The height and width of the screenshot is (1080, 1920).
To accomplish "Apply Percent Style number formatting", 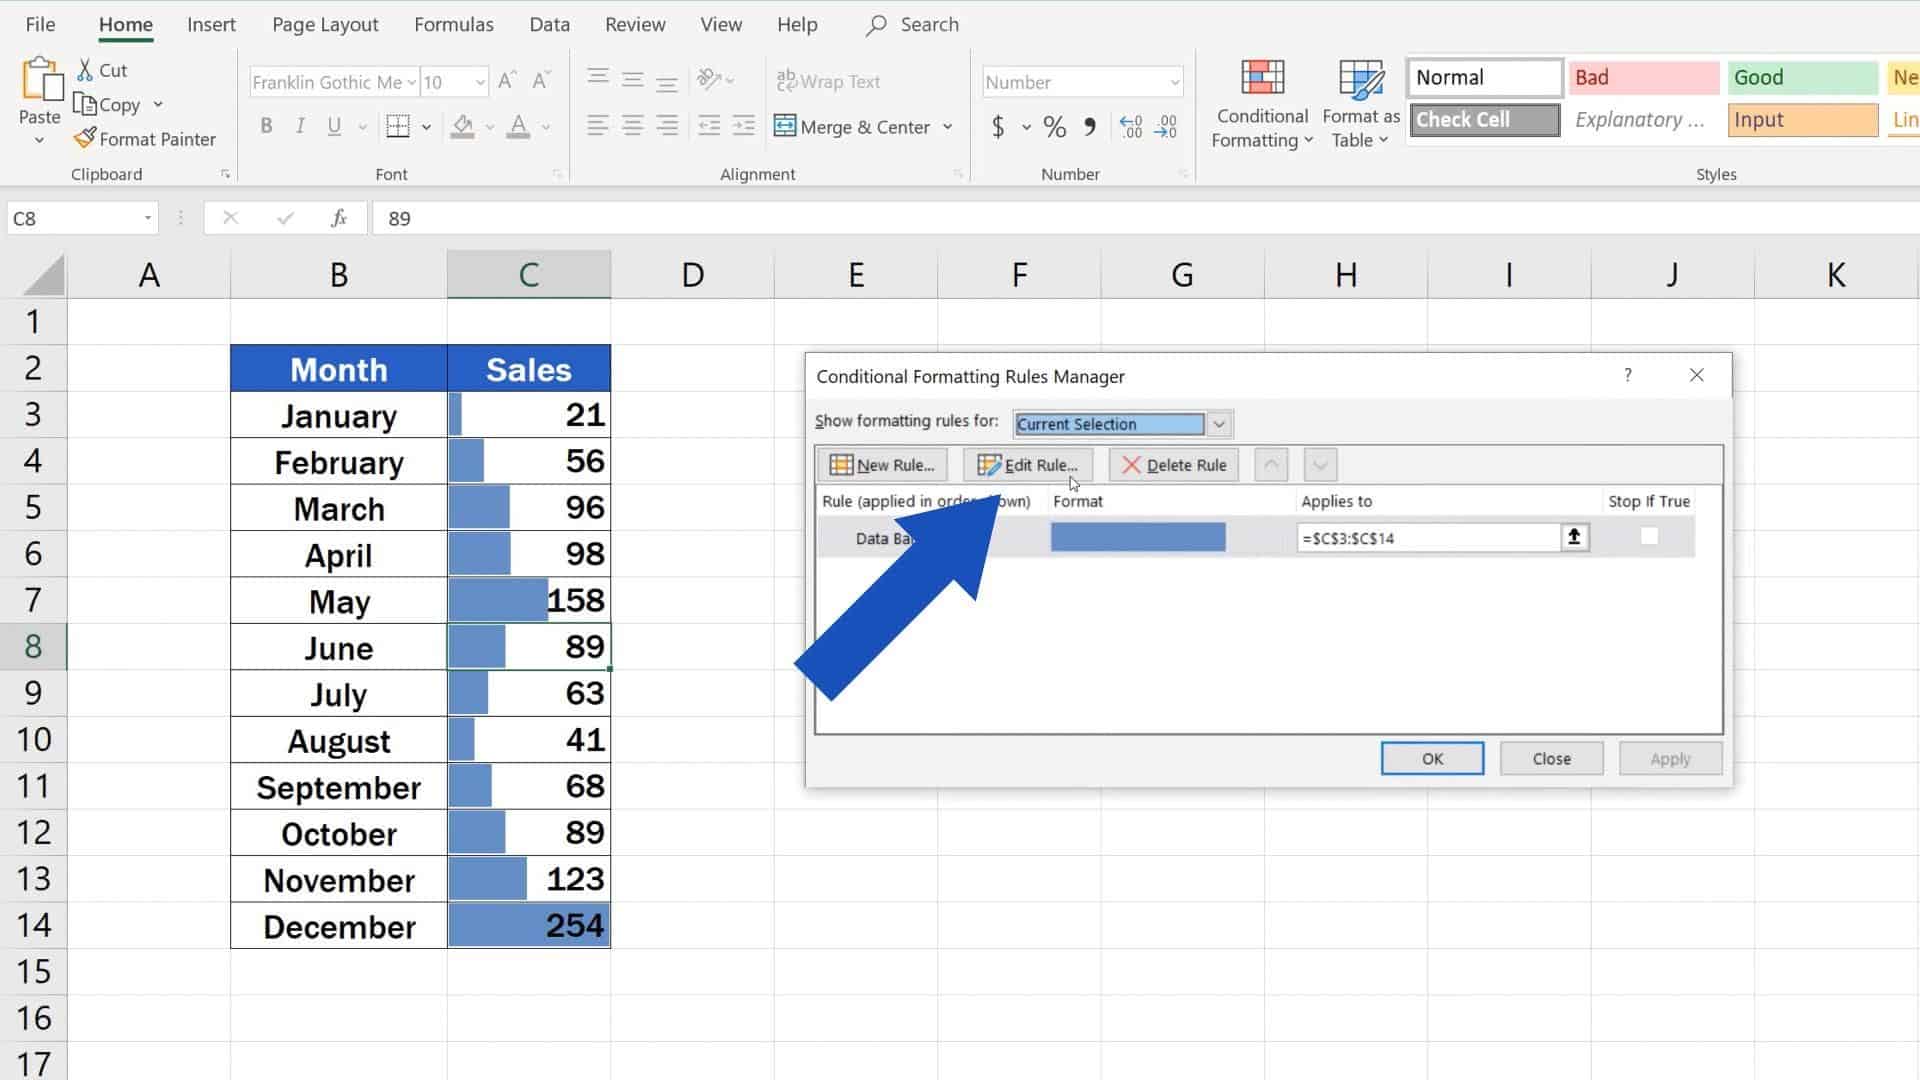I will click(x=1053, y=127).
